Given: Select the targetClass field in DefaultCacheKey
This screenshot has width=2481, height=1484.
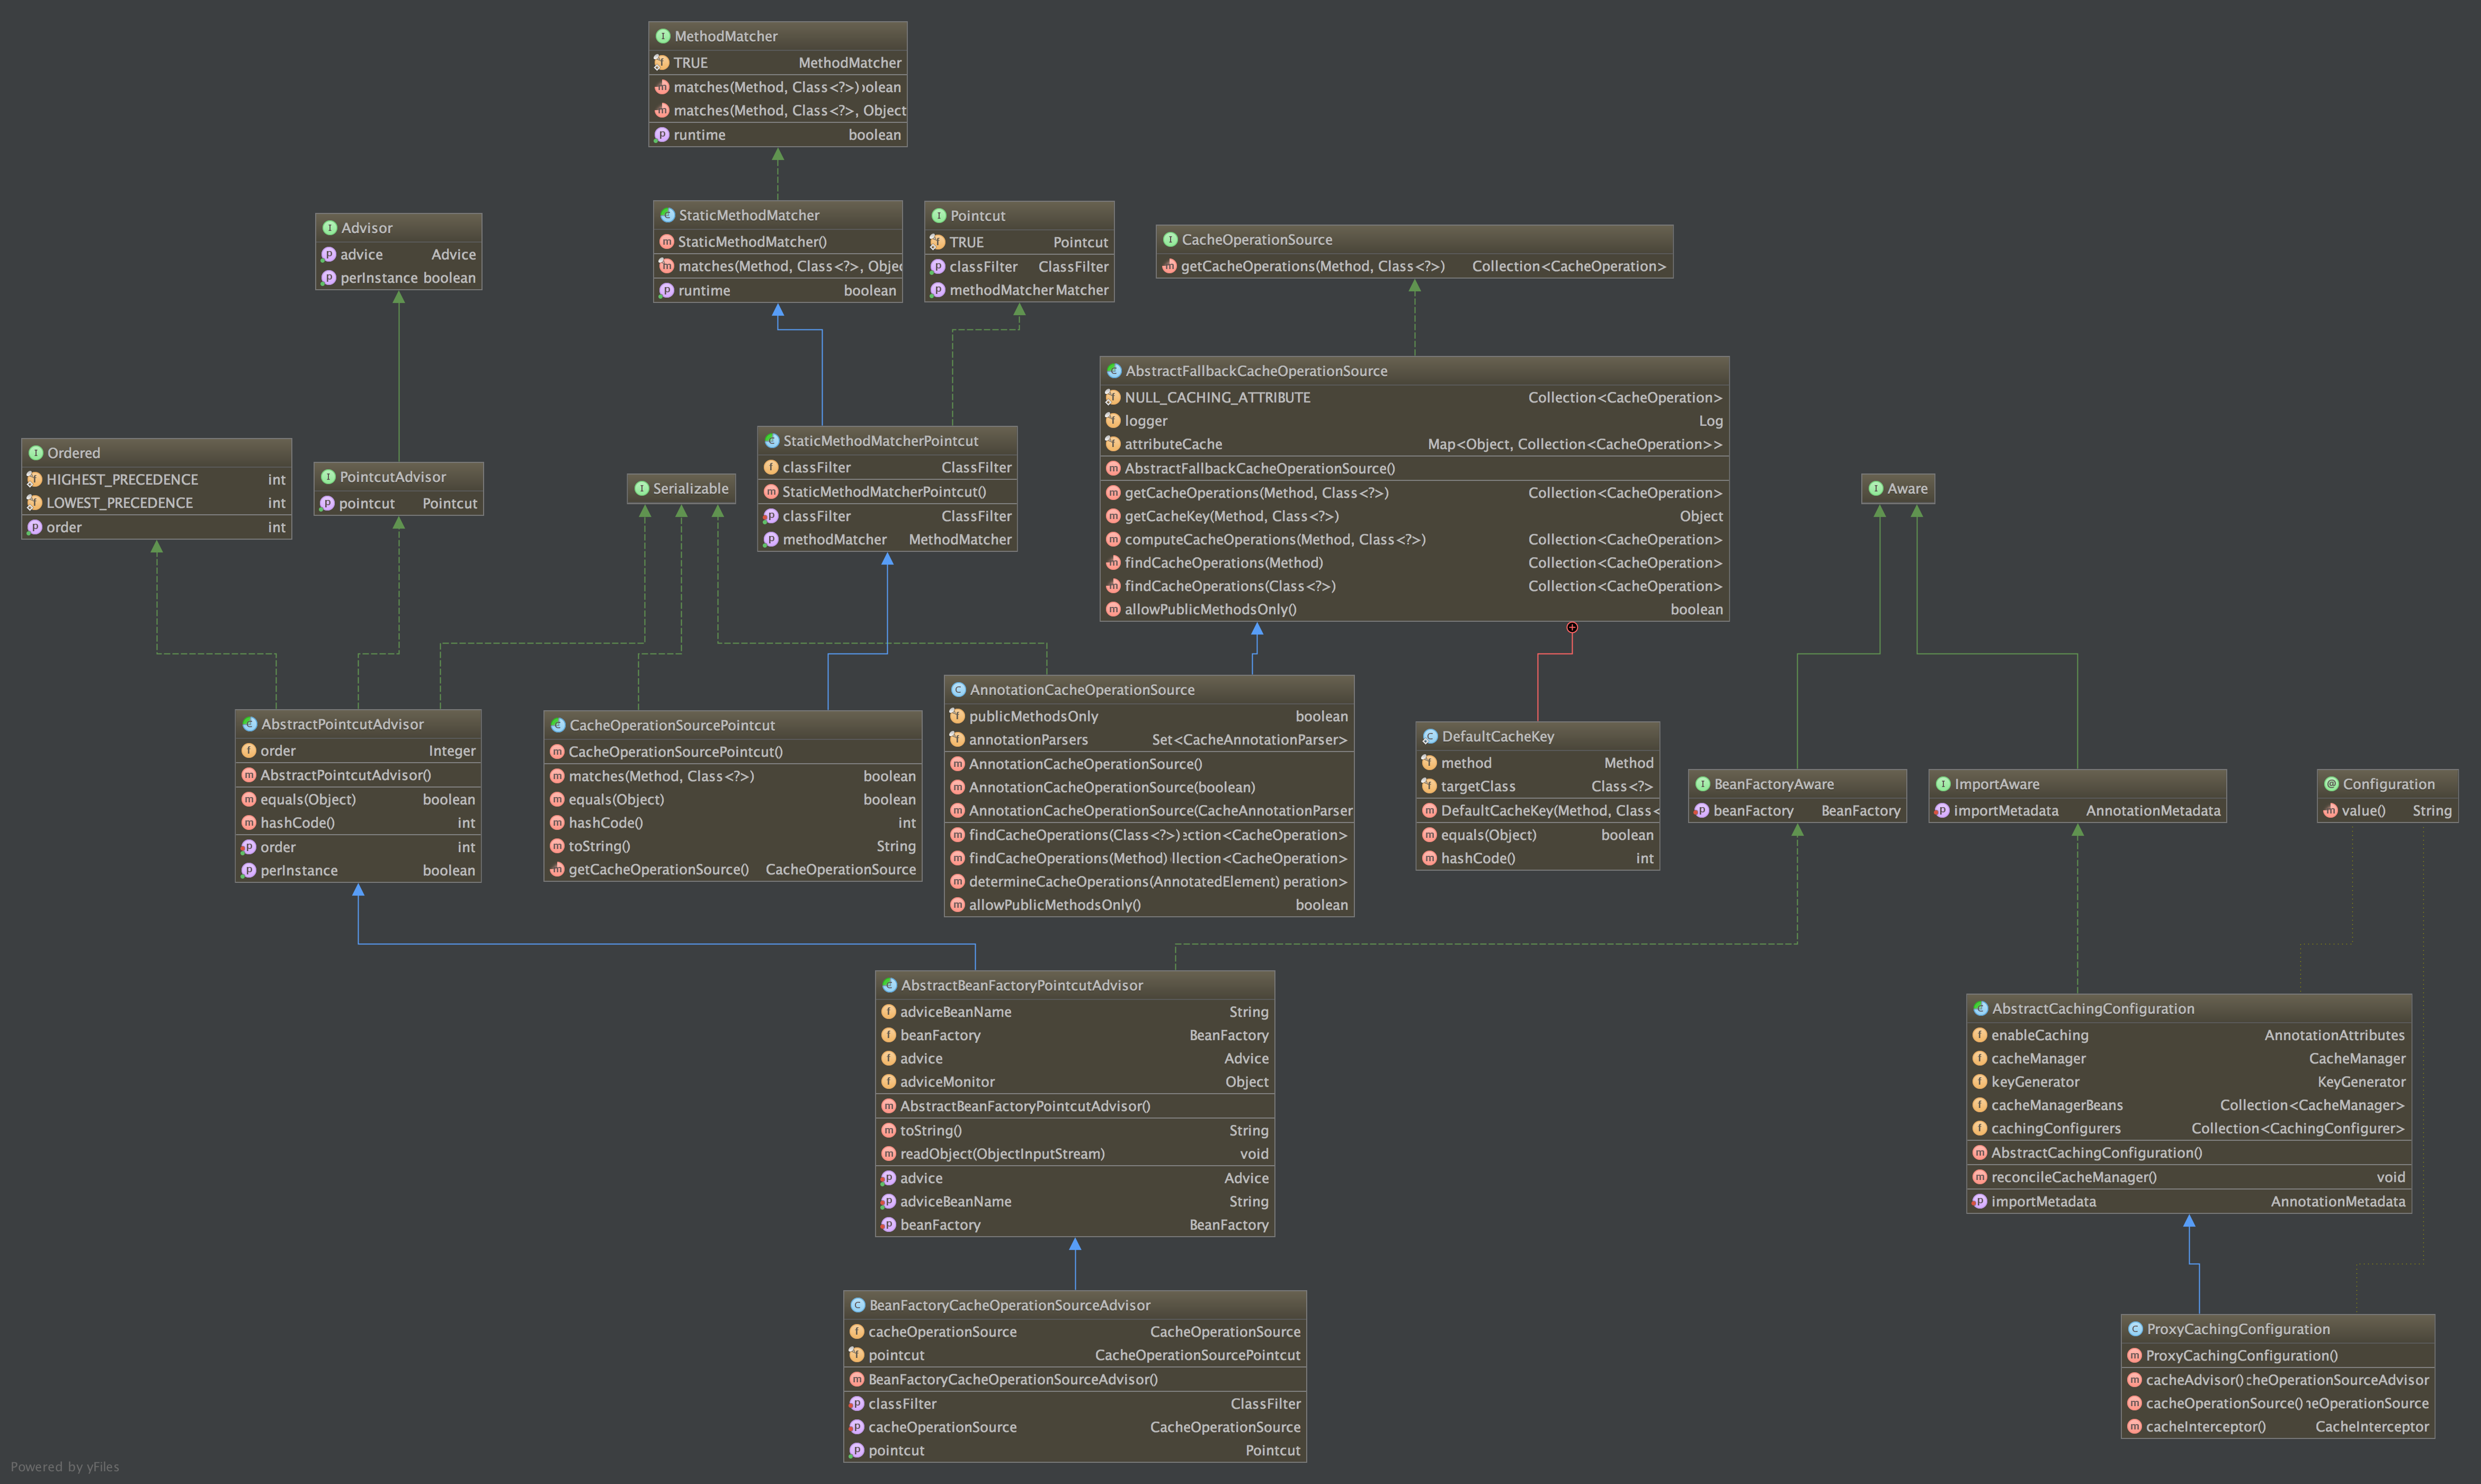Looking at the screenshot, I should pyautogui.click(x=1537, y=787).
